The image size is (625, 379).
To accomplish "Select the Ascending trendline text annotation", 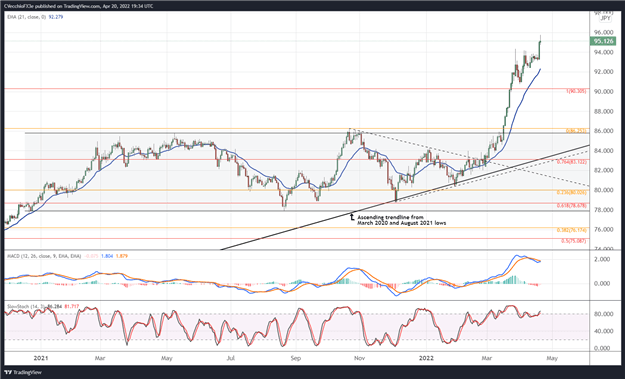I will 401,220.
